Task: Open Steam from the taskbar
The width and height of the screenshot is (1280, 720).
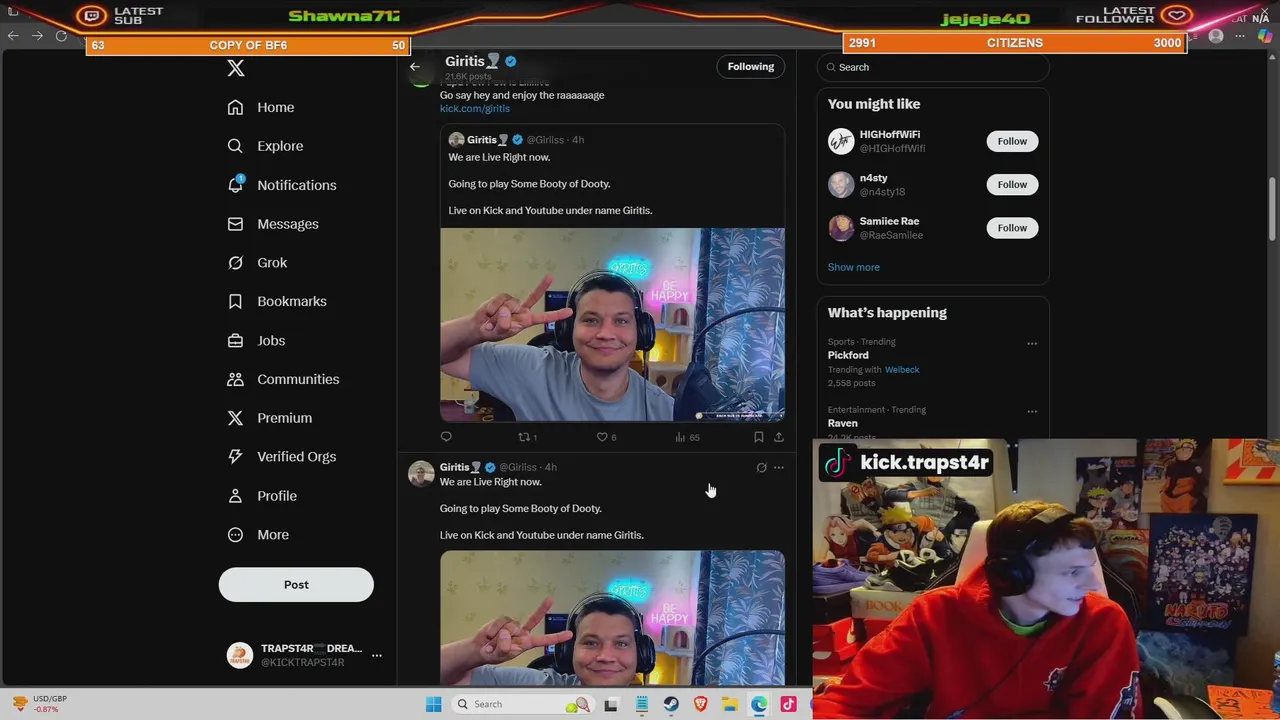Action: 671,704
